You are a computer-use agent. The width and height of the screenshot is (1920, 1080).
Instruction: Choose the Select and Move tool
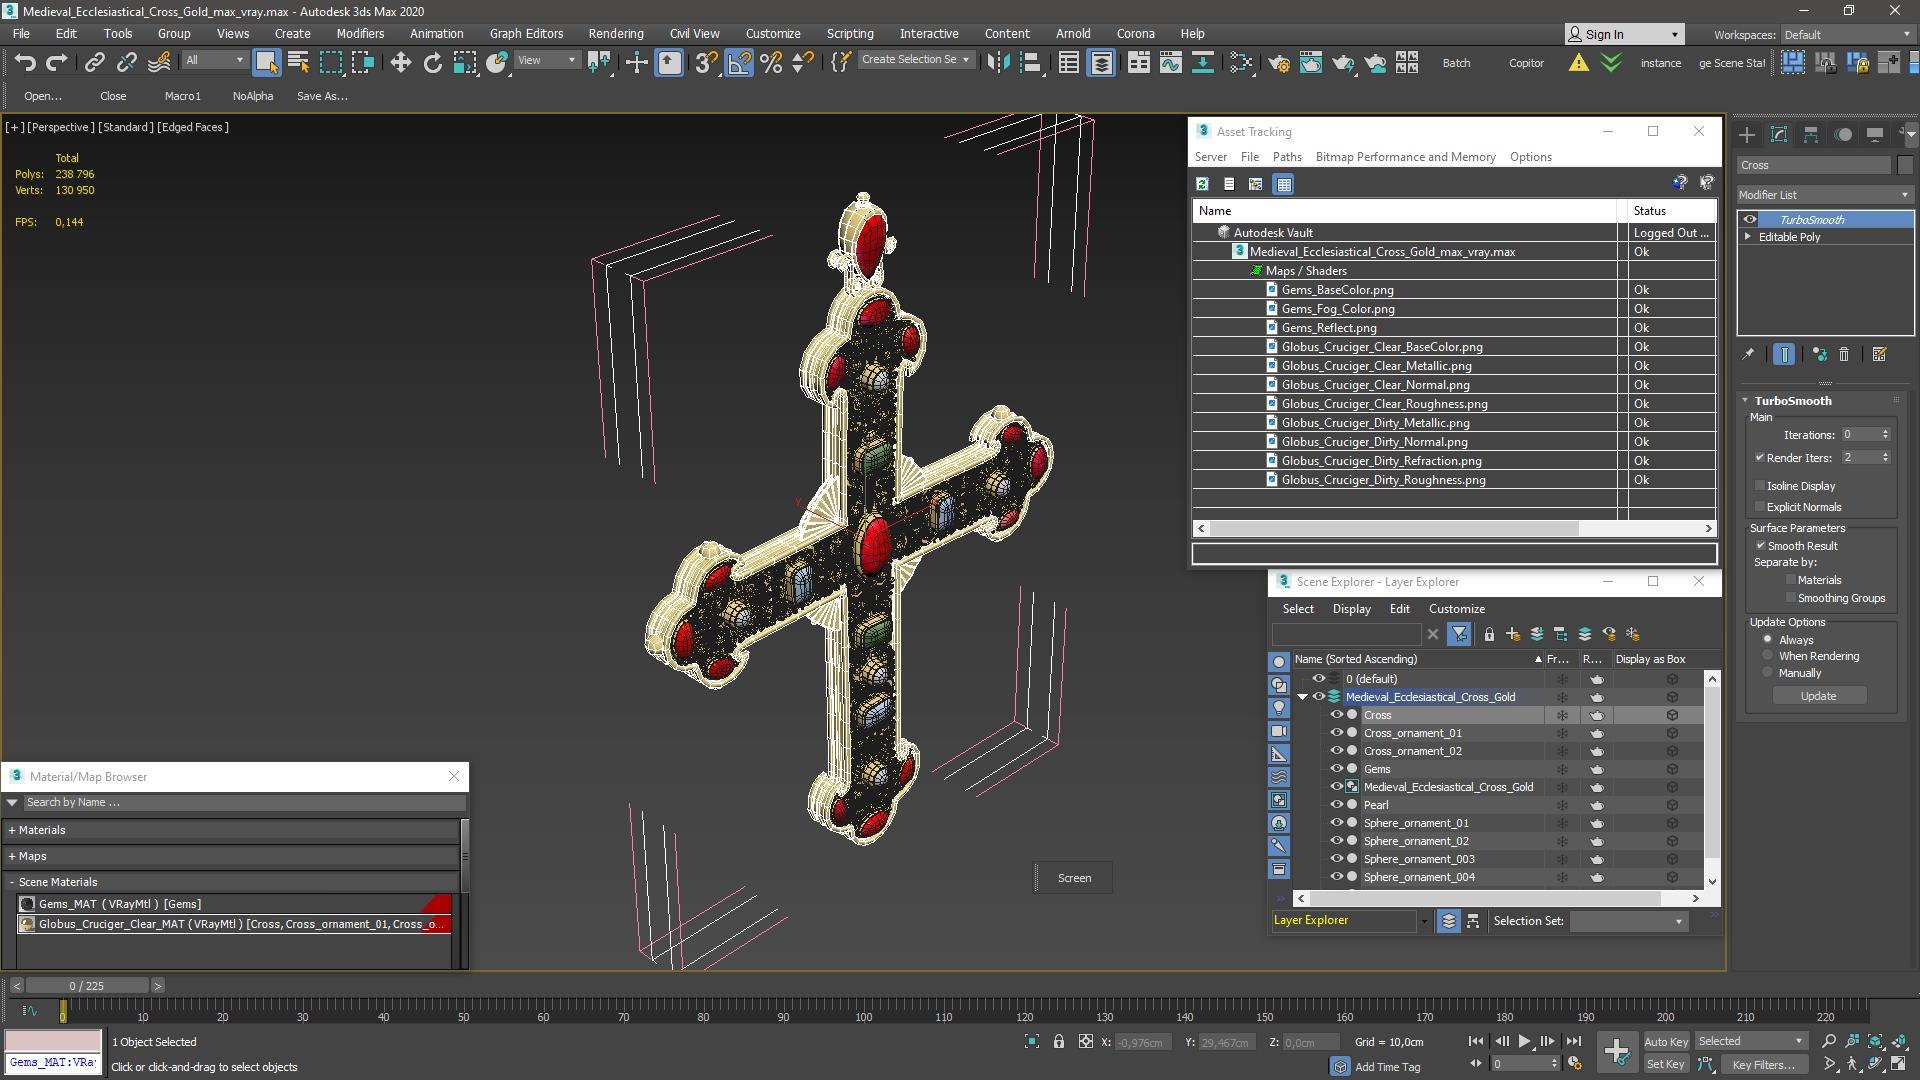(400, 62)
